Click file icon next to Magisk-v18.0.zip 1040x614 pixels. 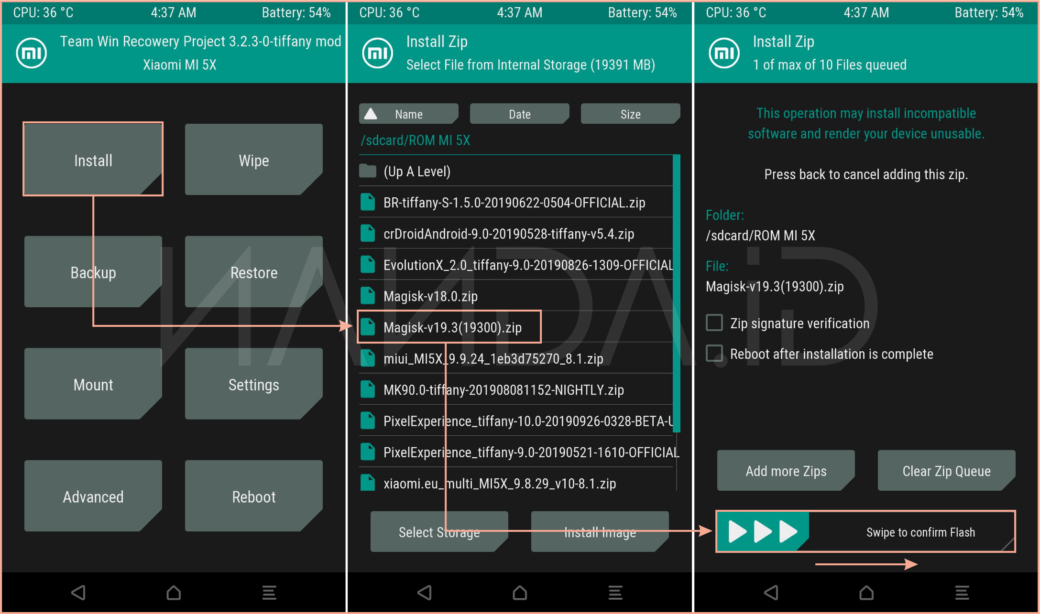368,296
